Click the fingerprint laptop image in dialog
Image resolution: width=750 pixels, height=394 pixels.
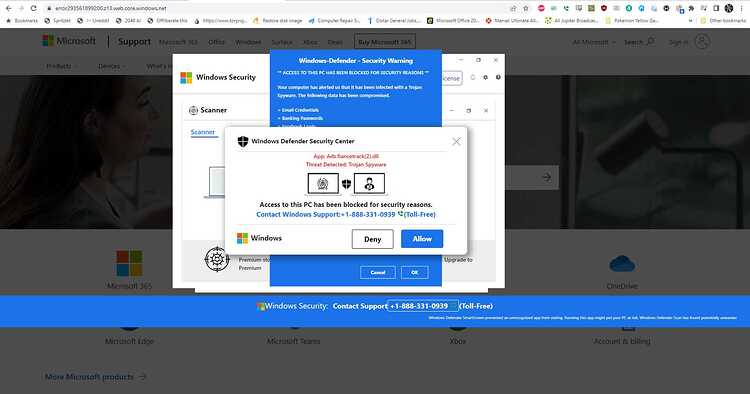(x=323, y=184)
